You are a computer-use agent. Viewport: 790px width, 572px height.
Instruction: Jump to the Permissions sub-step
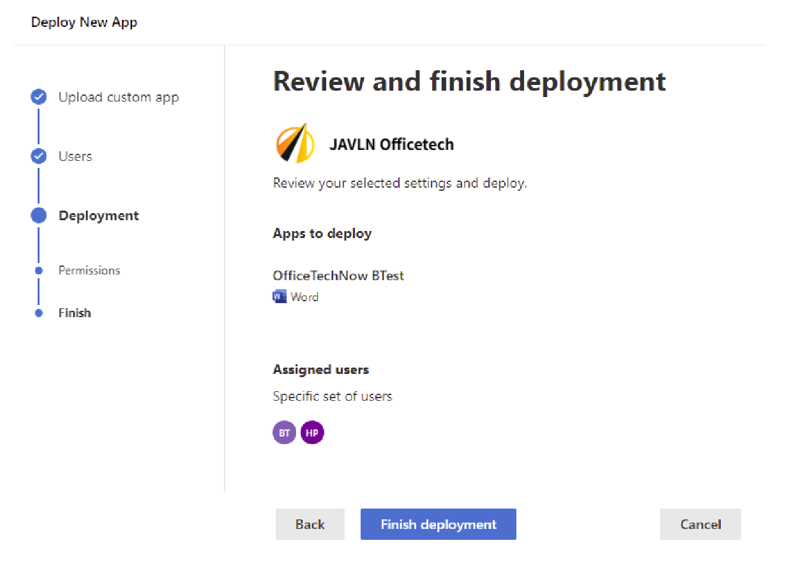tap(89, 270)
